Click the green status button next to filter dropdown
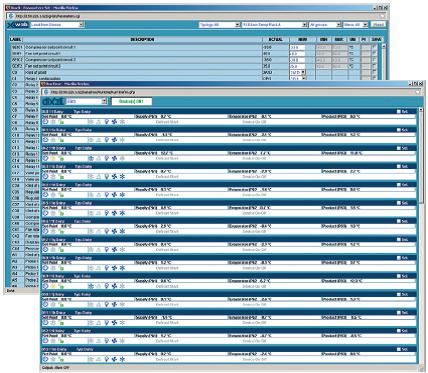 coord(131,101)
